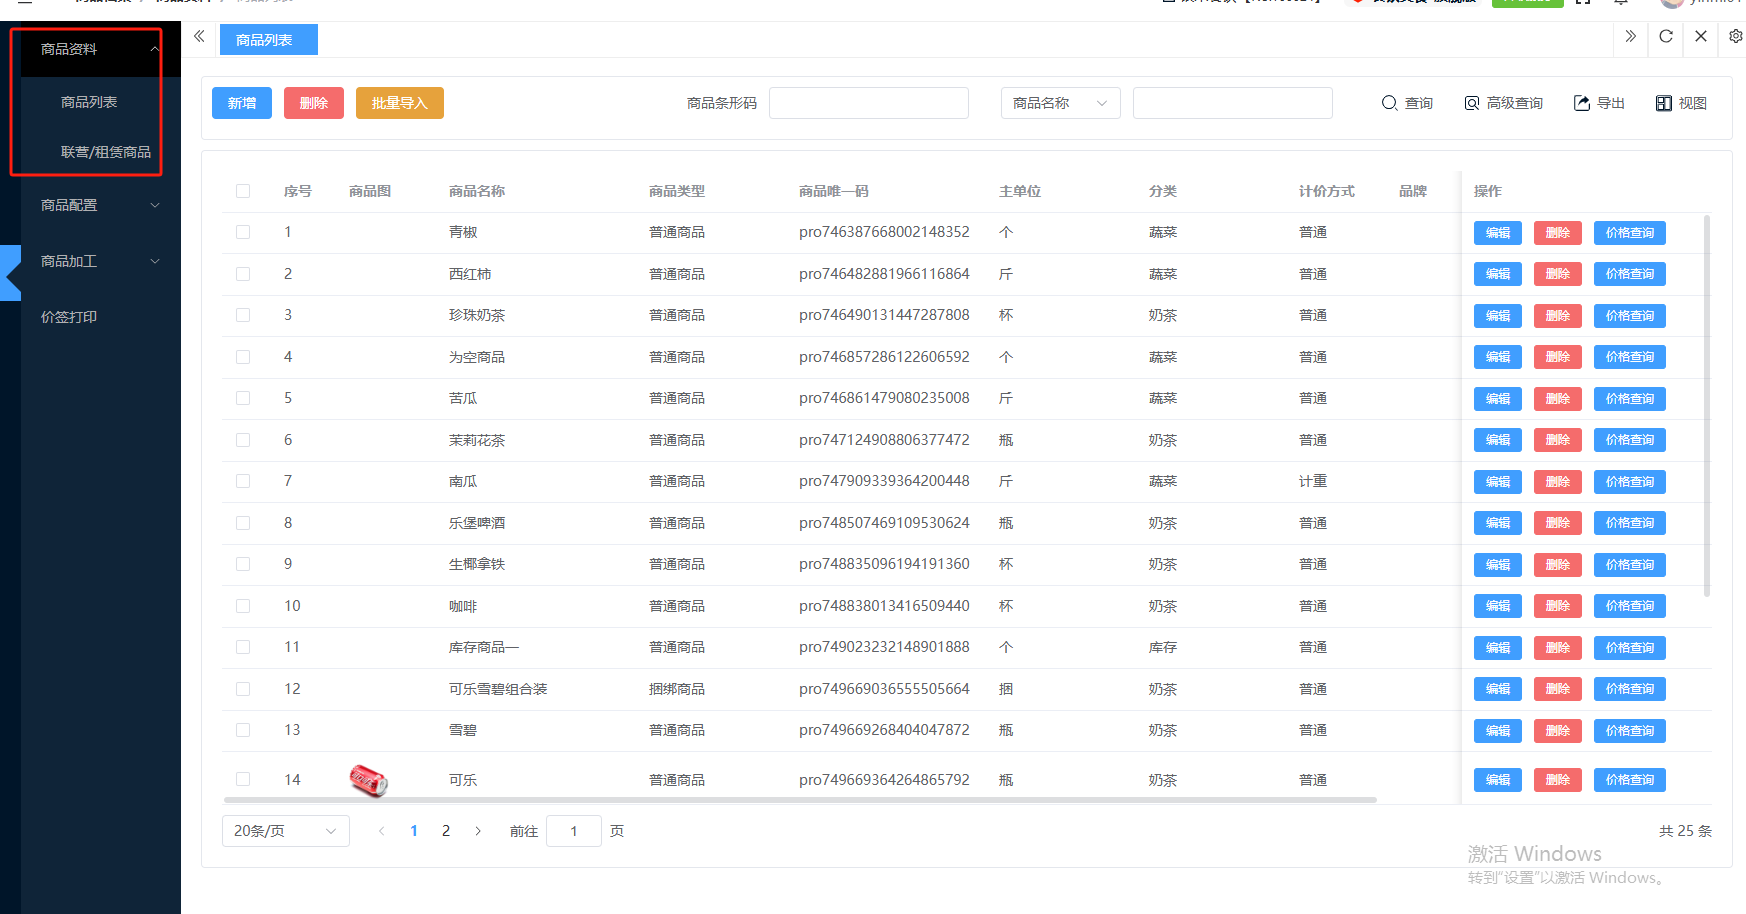Check the box for 珍珠奶茶 row
This screenshot has width=1746, height=914.
pyautogui.click(x=243, y=315)
